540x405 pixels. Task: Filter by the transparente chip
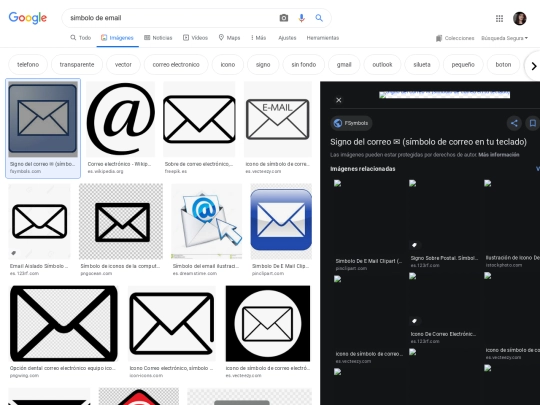[x=77, y=65]
